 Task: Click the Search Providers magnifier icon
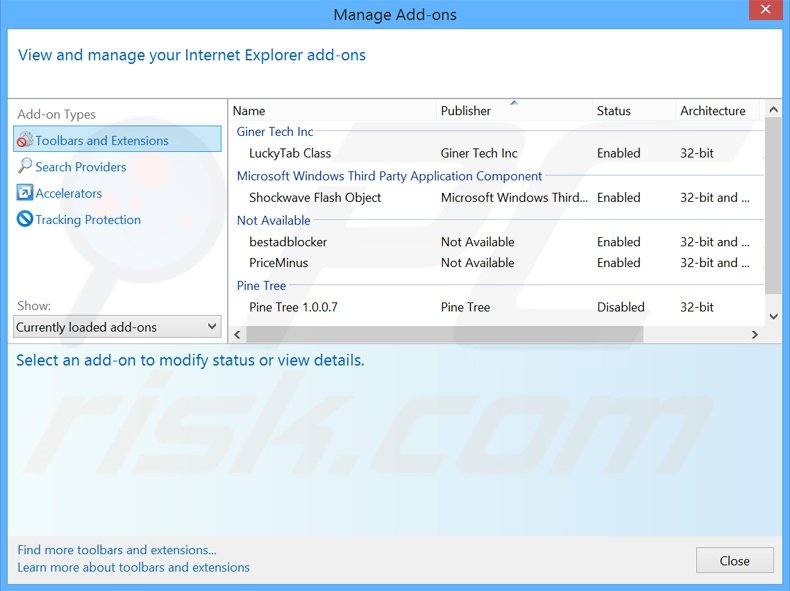tap(25, 166)
